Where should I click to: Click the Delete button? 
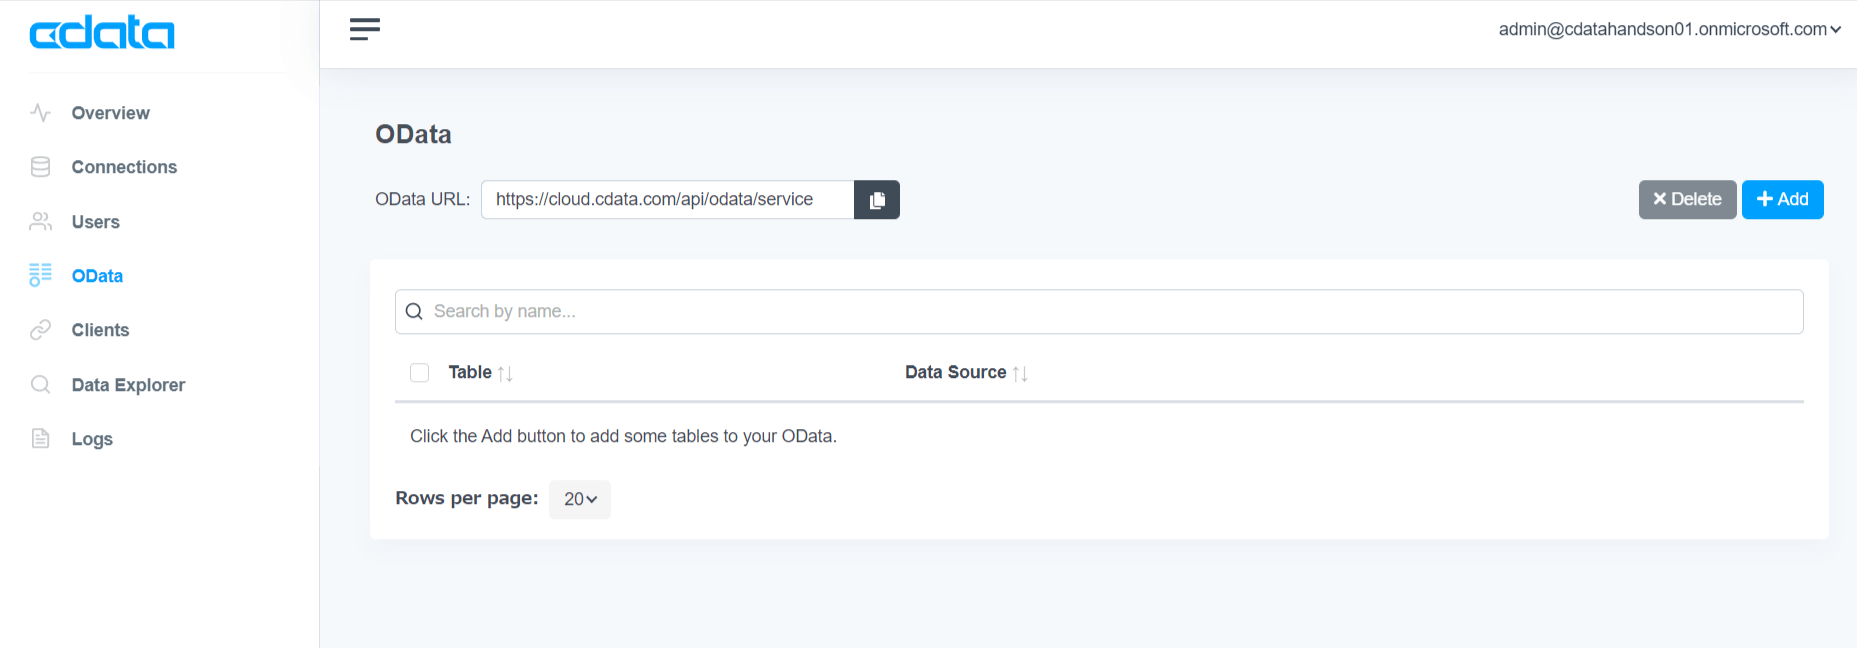pyautogui.click(x=1687, y=199)
